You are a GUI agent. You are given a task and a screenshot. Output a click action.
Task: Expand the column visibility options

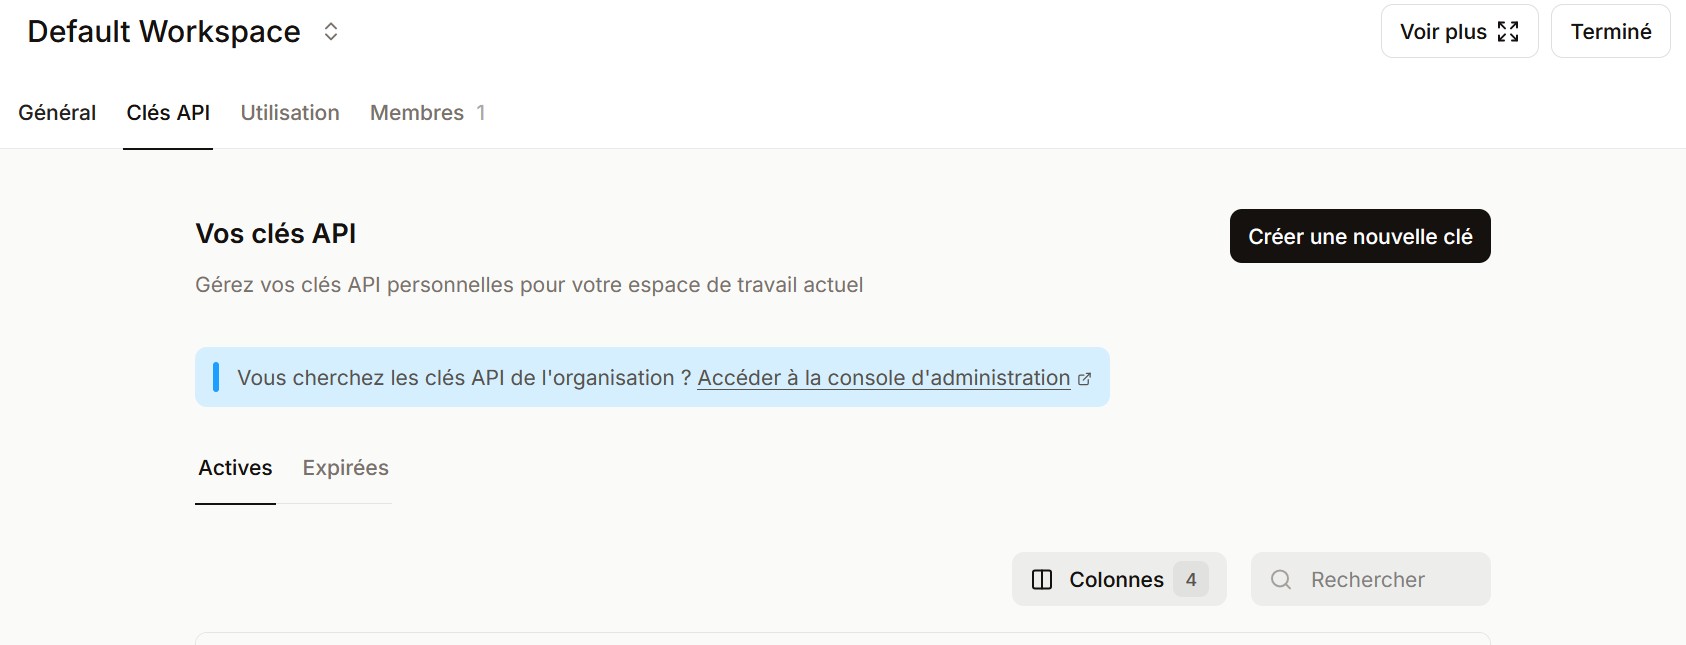[x=1117, y=578]
